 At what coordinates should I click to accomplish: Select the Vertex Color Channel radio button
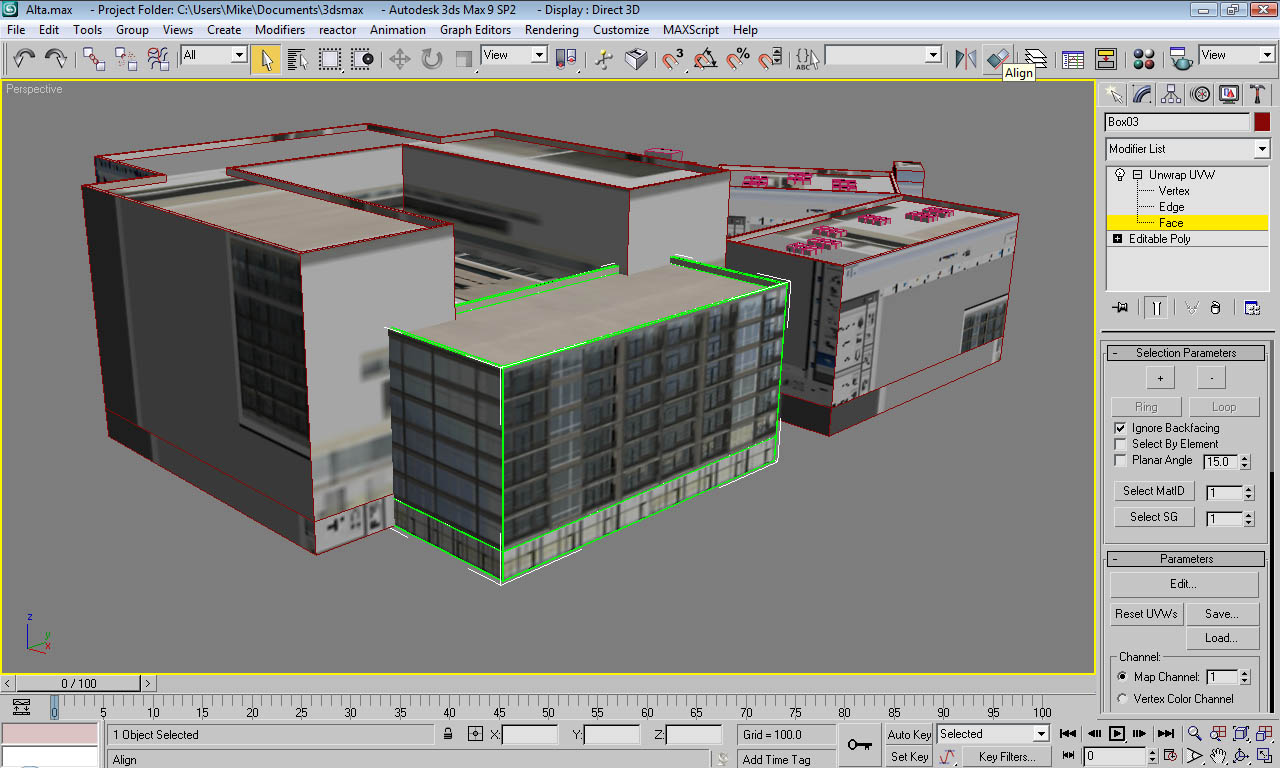click(x=1122, y=699)
